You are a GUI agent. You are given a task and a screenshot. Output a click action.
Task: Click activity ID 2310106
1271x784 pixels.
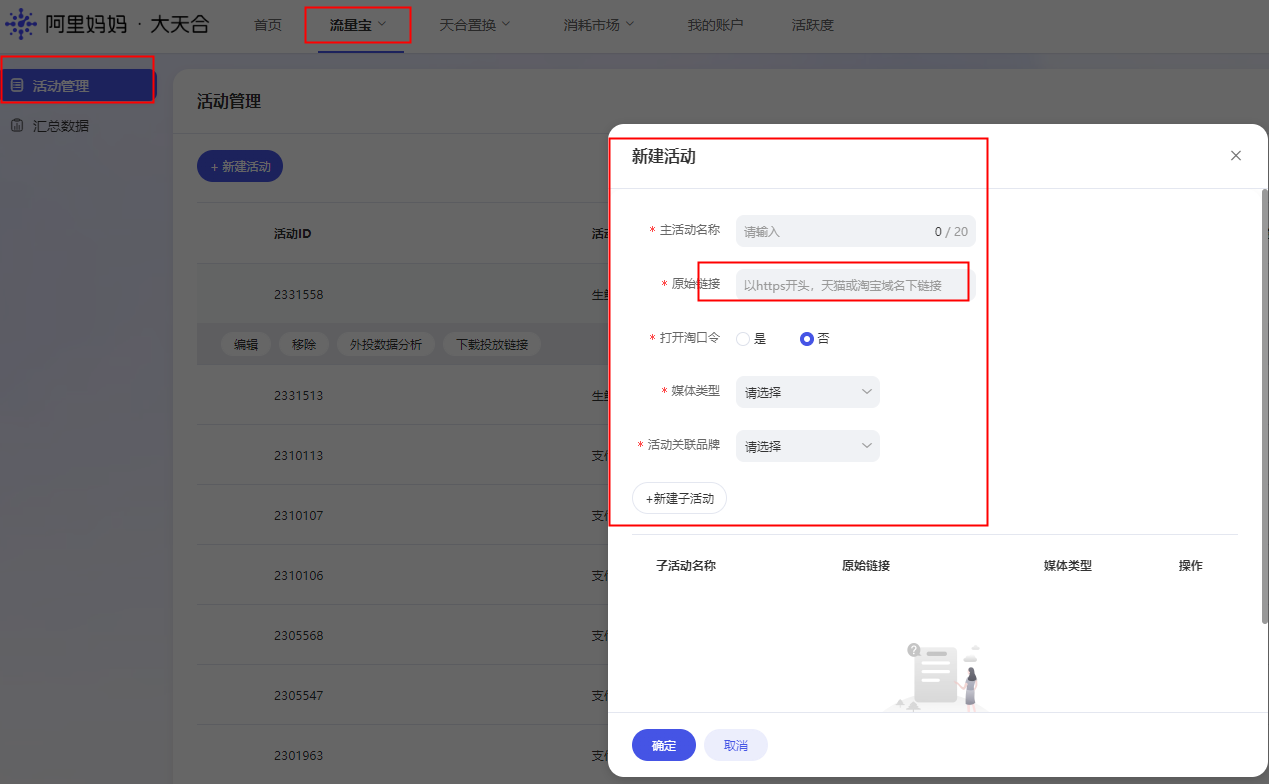(298, 575)
